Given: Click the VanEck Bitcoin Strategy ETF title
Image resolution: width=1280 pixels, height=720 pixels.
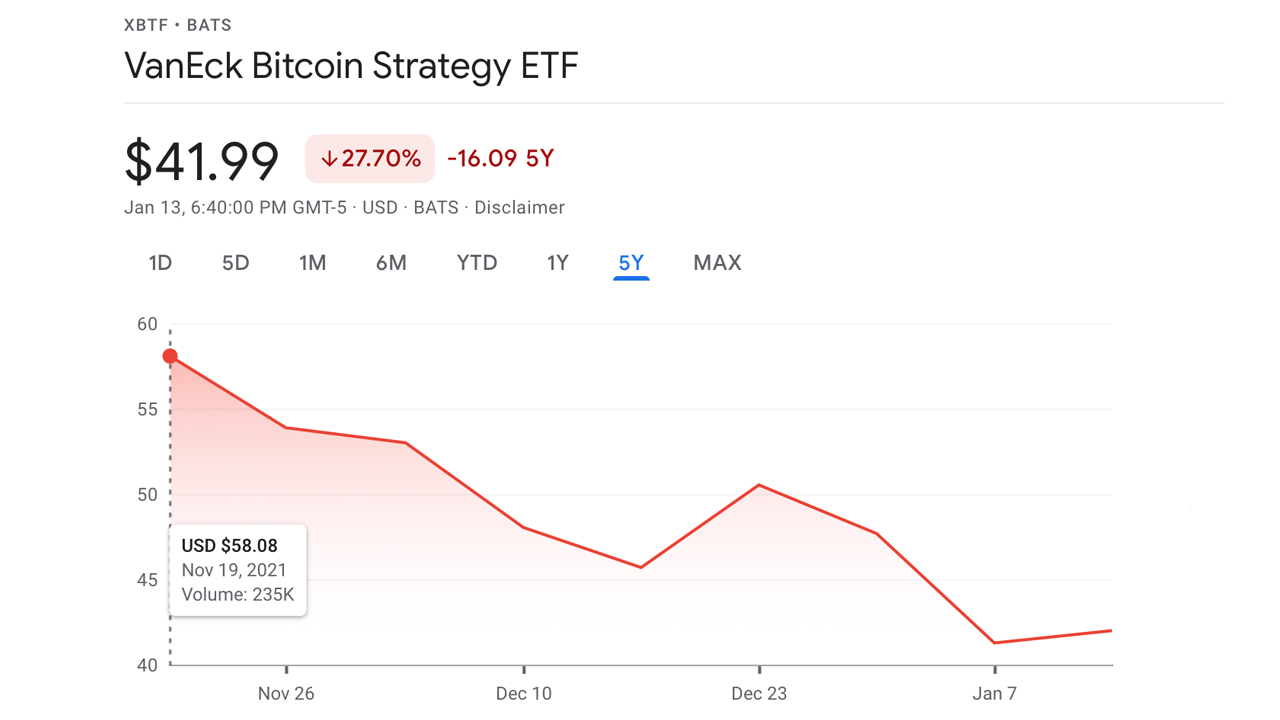Looking at the screenshot, I should (x=351, y=66).
